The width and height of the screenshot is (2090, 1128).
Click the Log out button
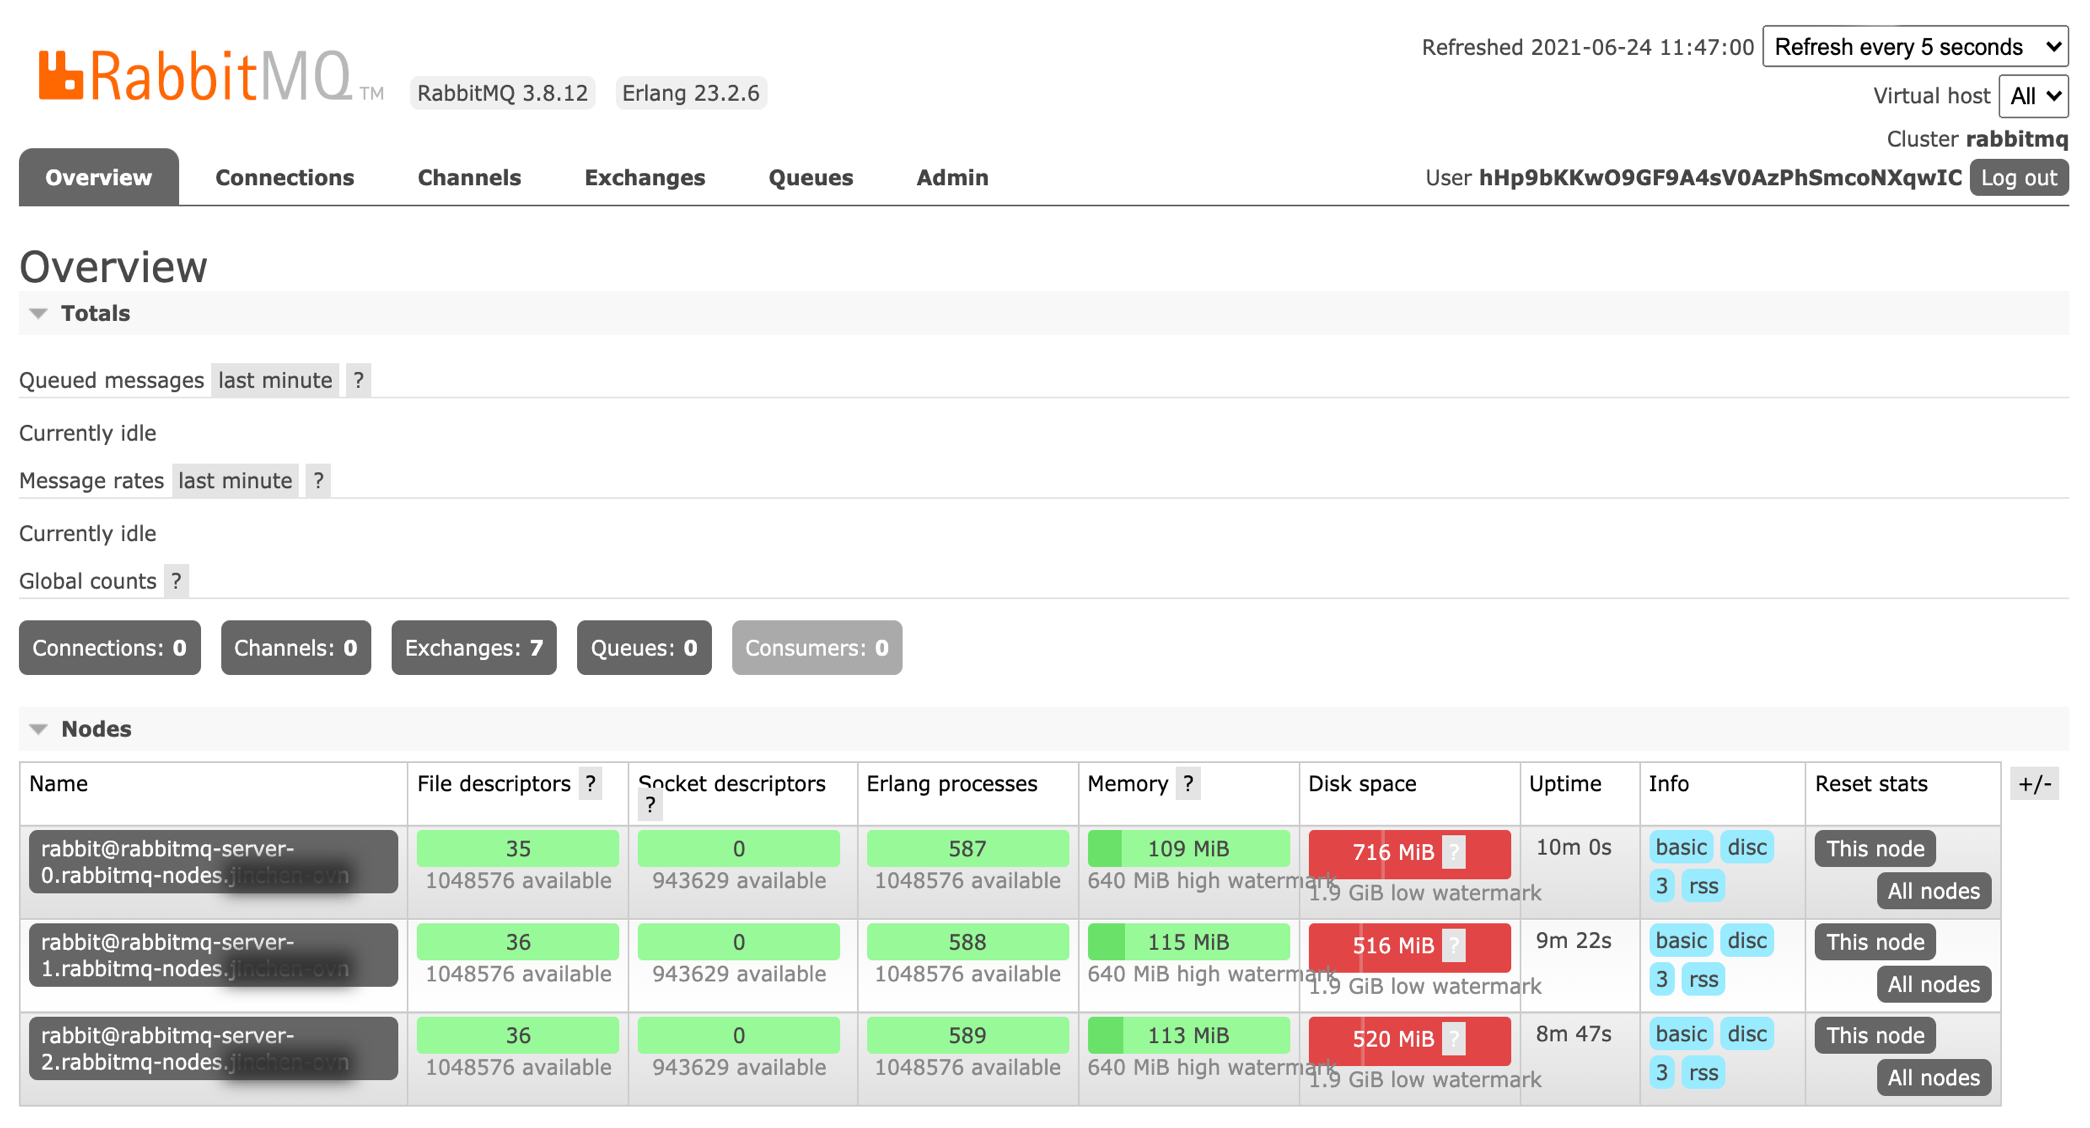point(2018,178)
